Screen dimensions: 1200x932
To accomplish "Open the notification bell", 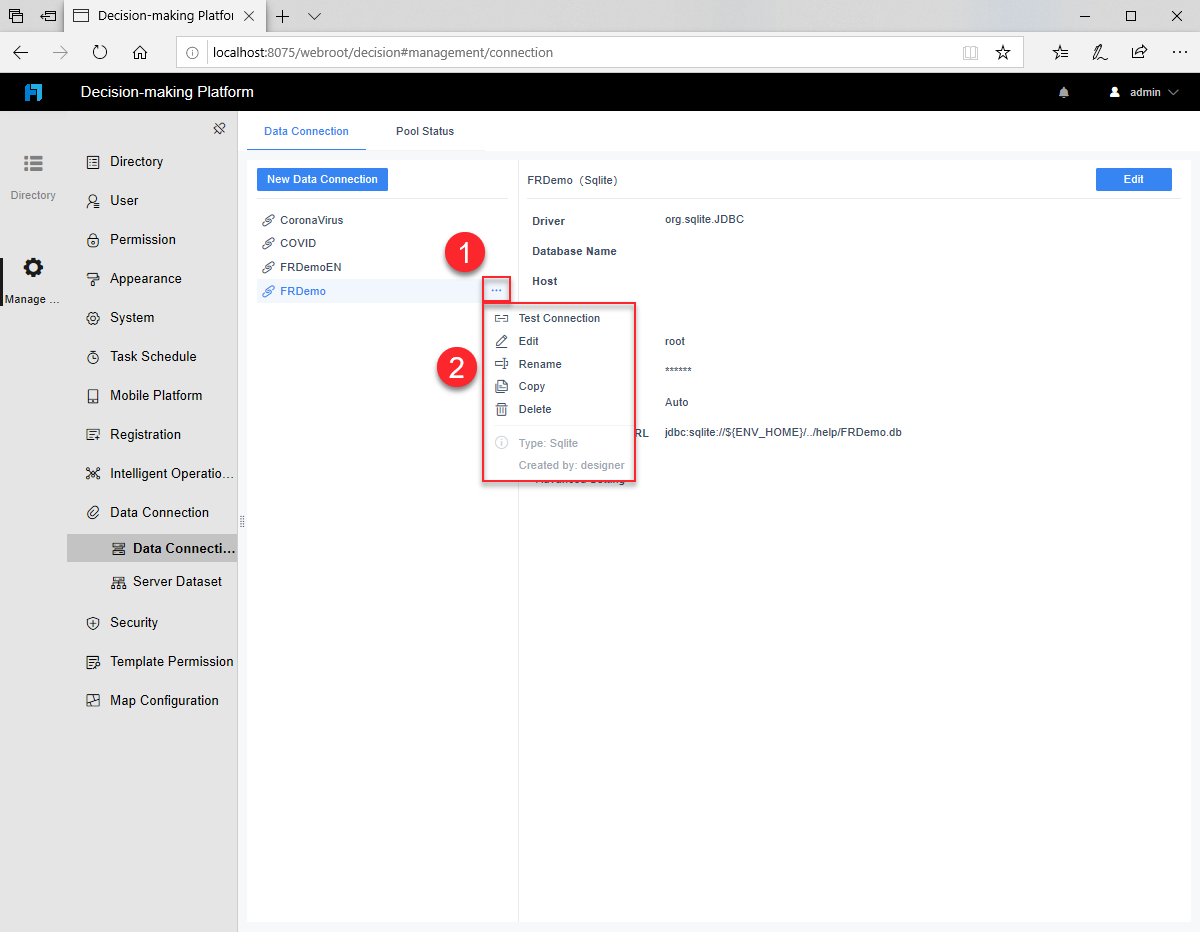I will (1063, 91).
